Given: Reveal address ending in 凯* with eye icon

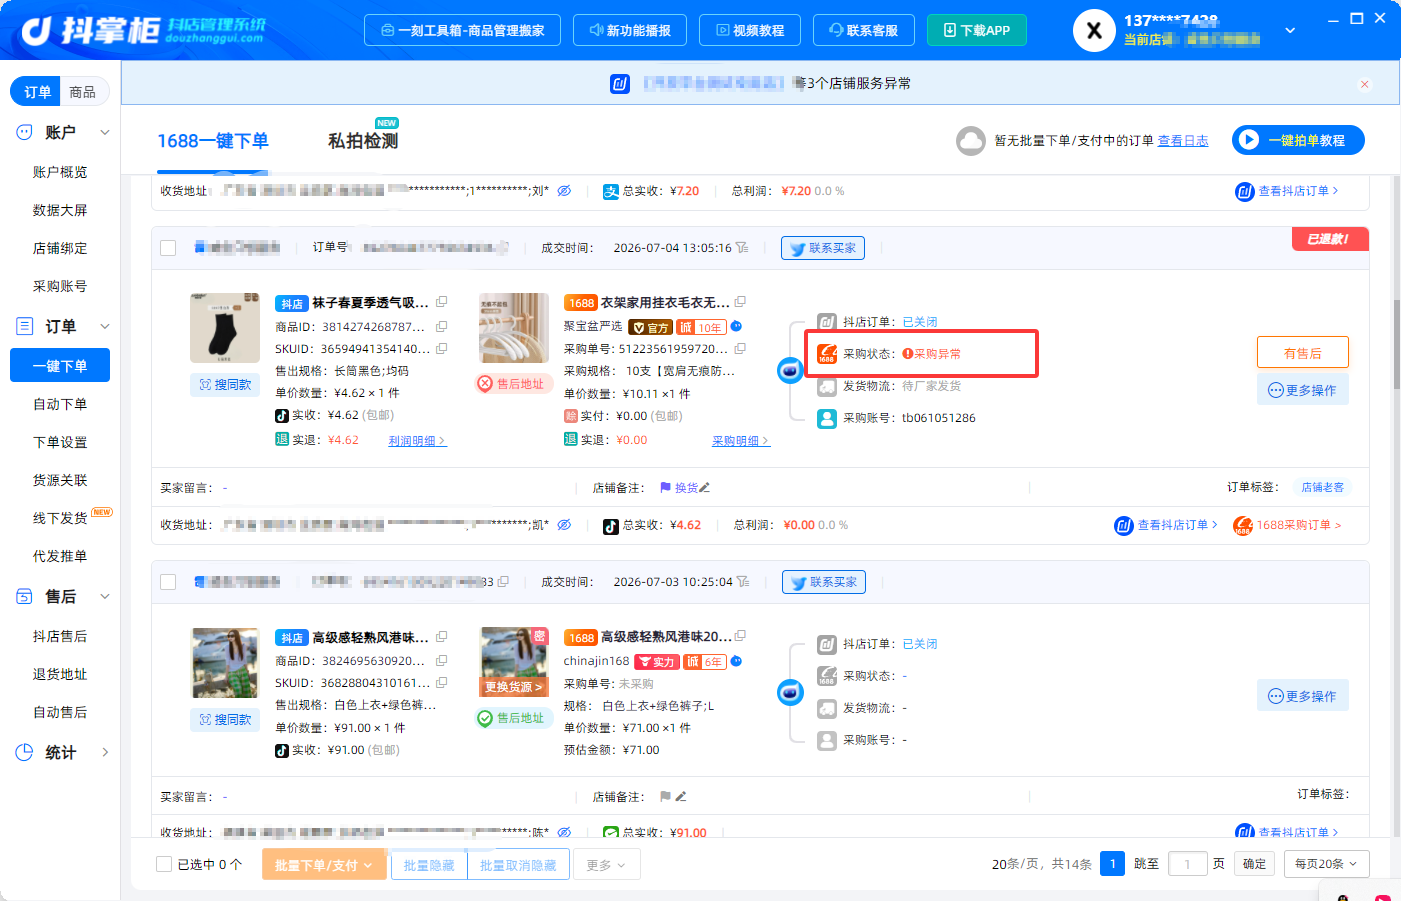Looking at the screenshot, I should click(x=564, y=525).
